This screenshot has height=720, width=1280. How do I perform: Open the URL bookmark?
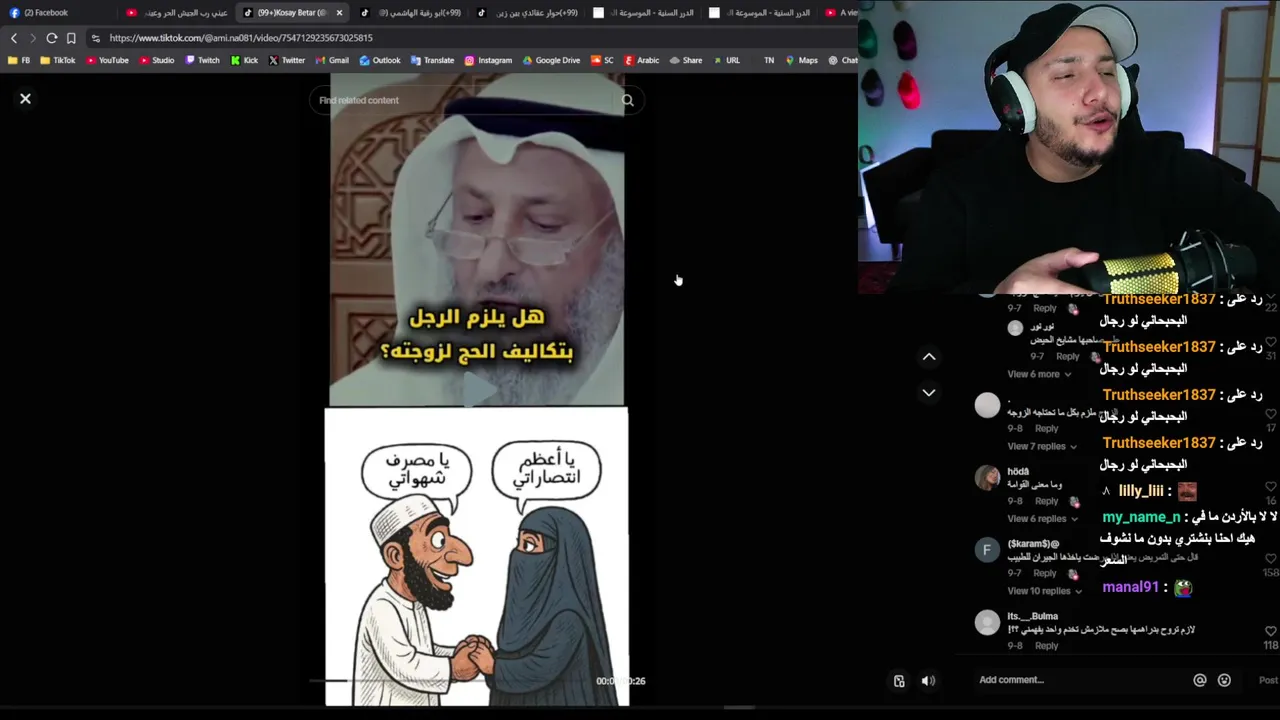[726, 60]
